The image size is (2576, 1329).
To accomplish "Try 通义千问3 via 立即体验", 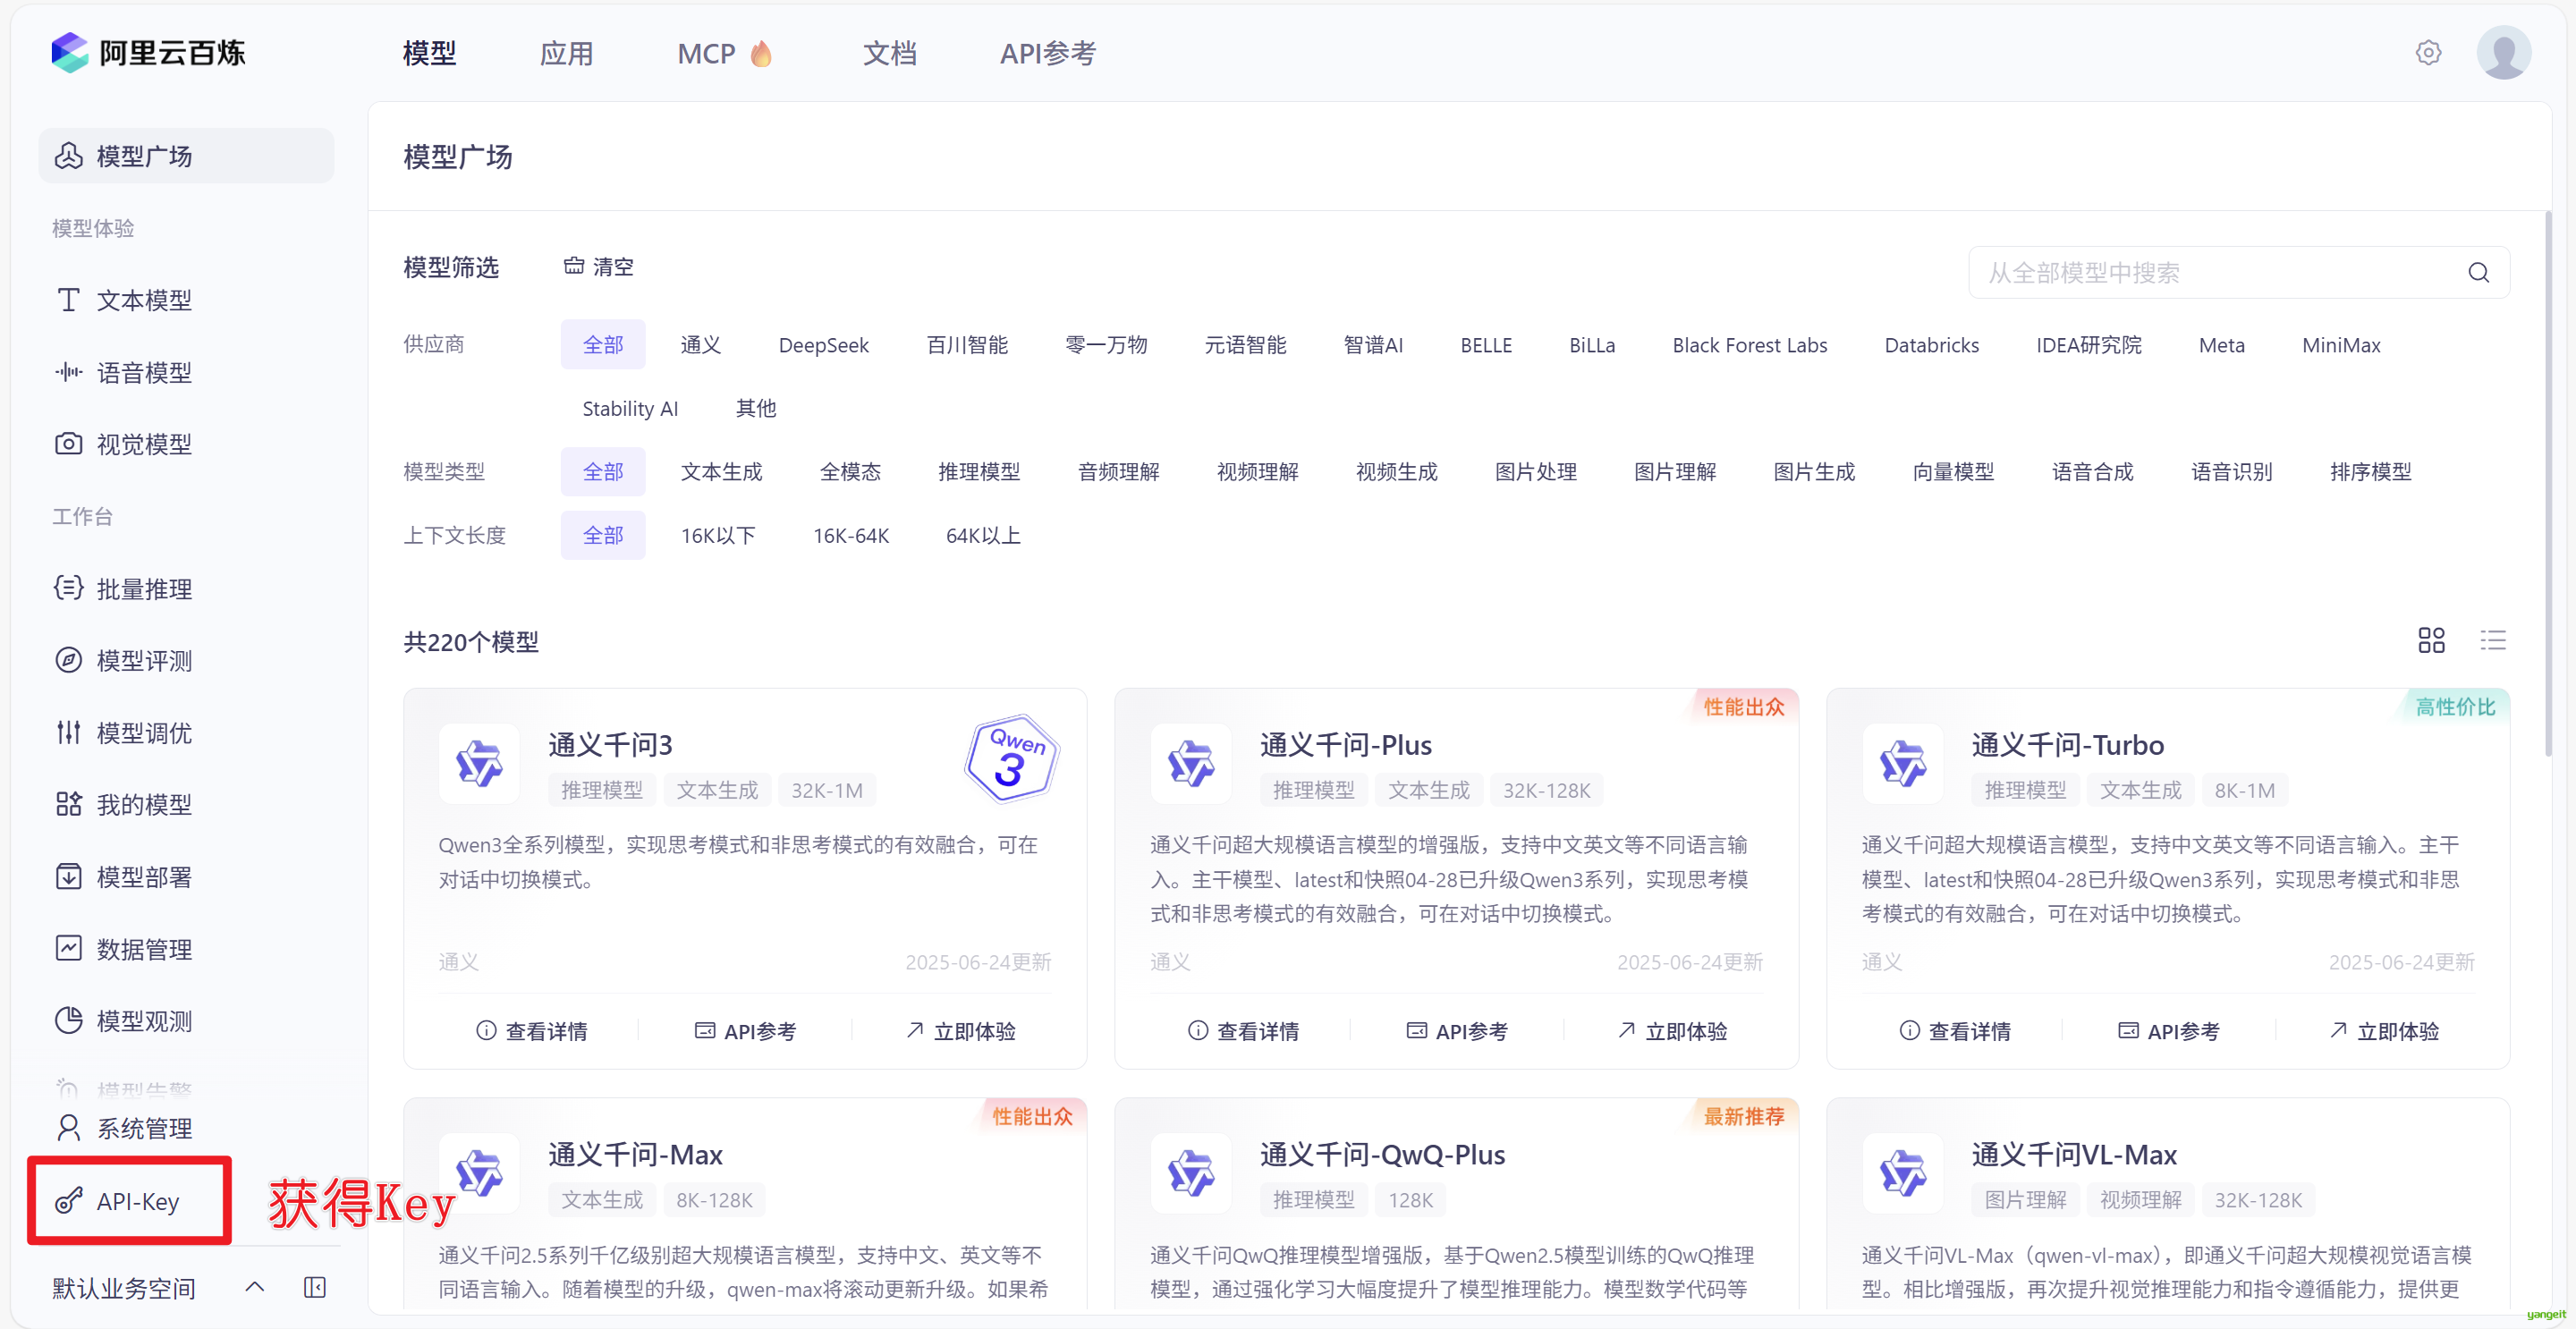I will click(960, 1030).
